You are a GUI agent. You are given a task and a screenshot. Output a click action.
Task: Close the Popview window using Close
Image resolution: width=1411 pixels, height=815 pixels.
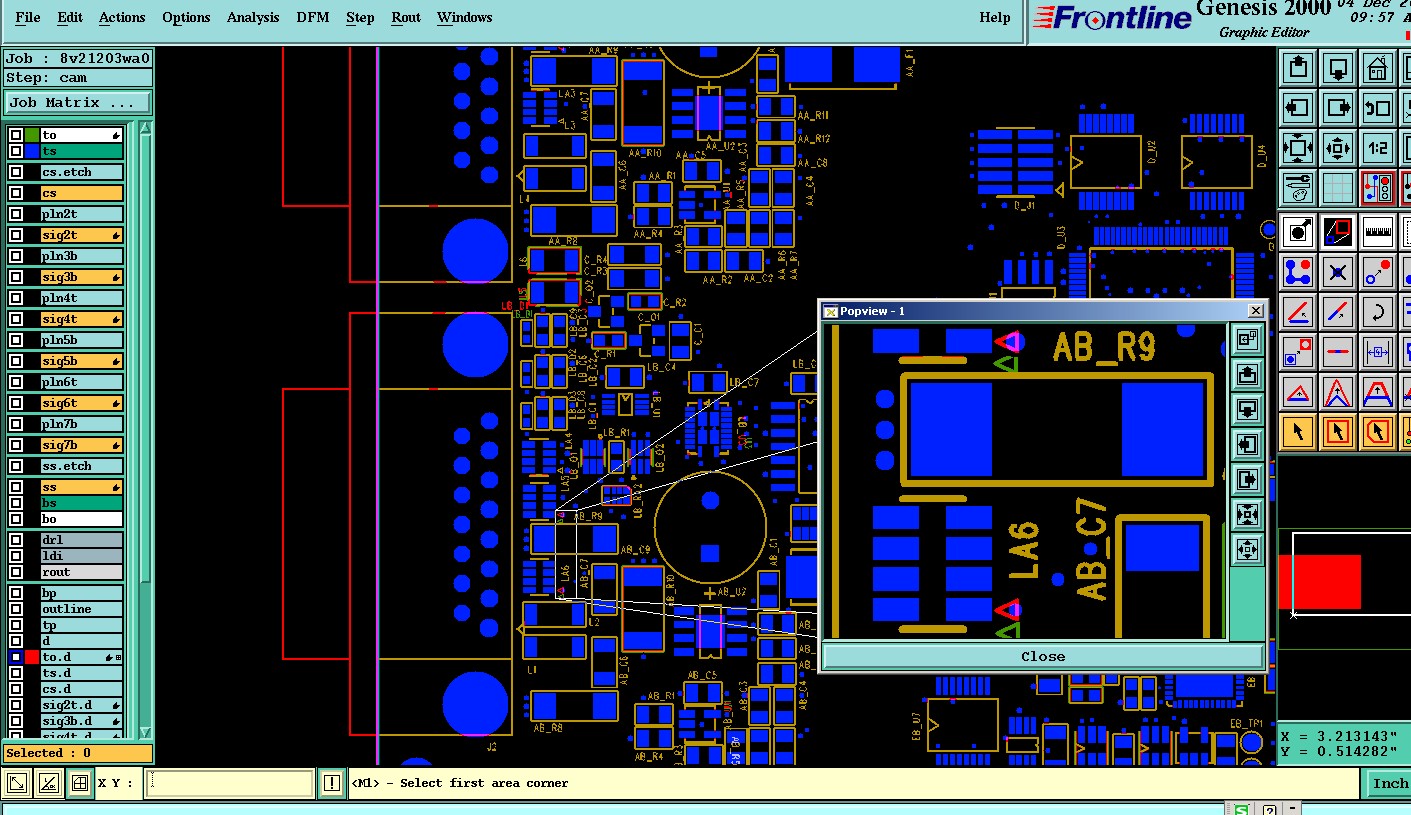(1043, 656)
